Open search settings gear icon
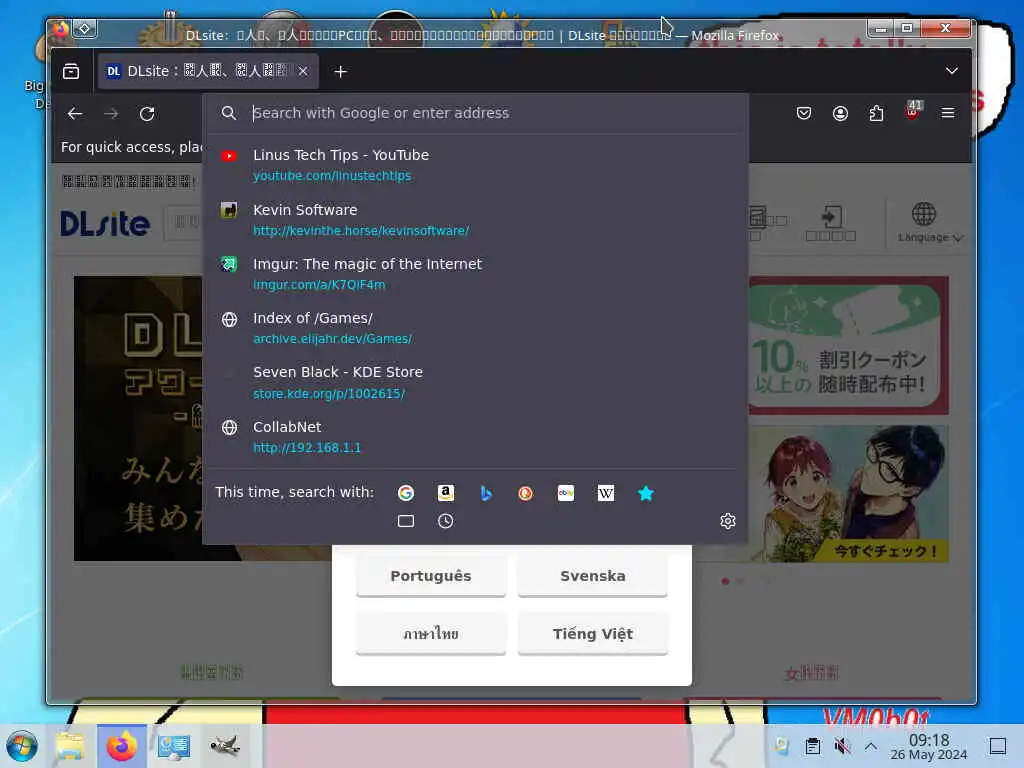Viewport: 1024px width, 768px height. click(728, 521)
